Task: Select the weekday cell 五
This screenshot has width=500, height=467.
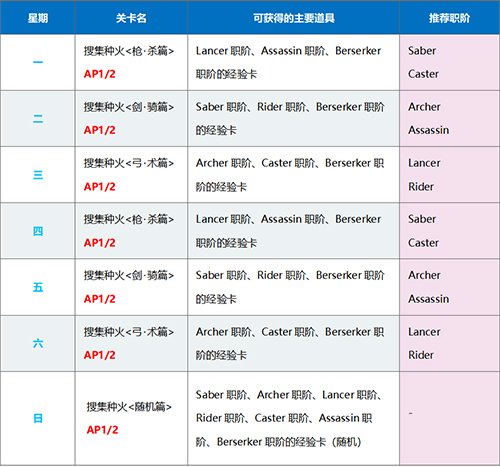Action: click(x=38, y=287)
